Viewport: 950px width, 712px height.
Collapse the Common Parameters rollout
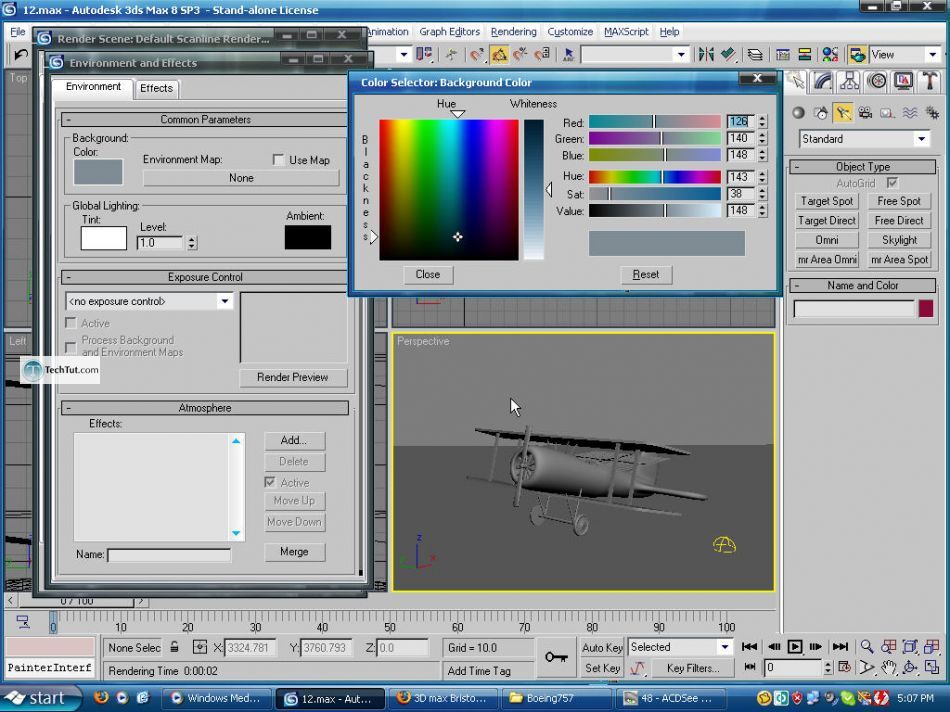click(205, 119)
